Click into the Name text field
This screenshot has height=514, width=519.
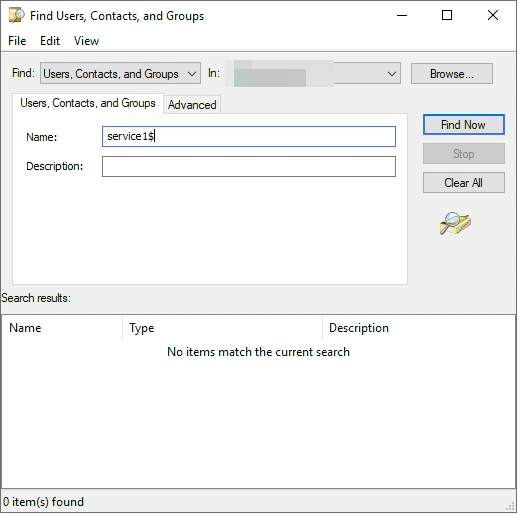249,136
